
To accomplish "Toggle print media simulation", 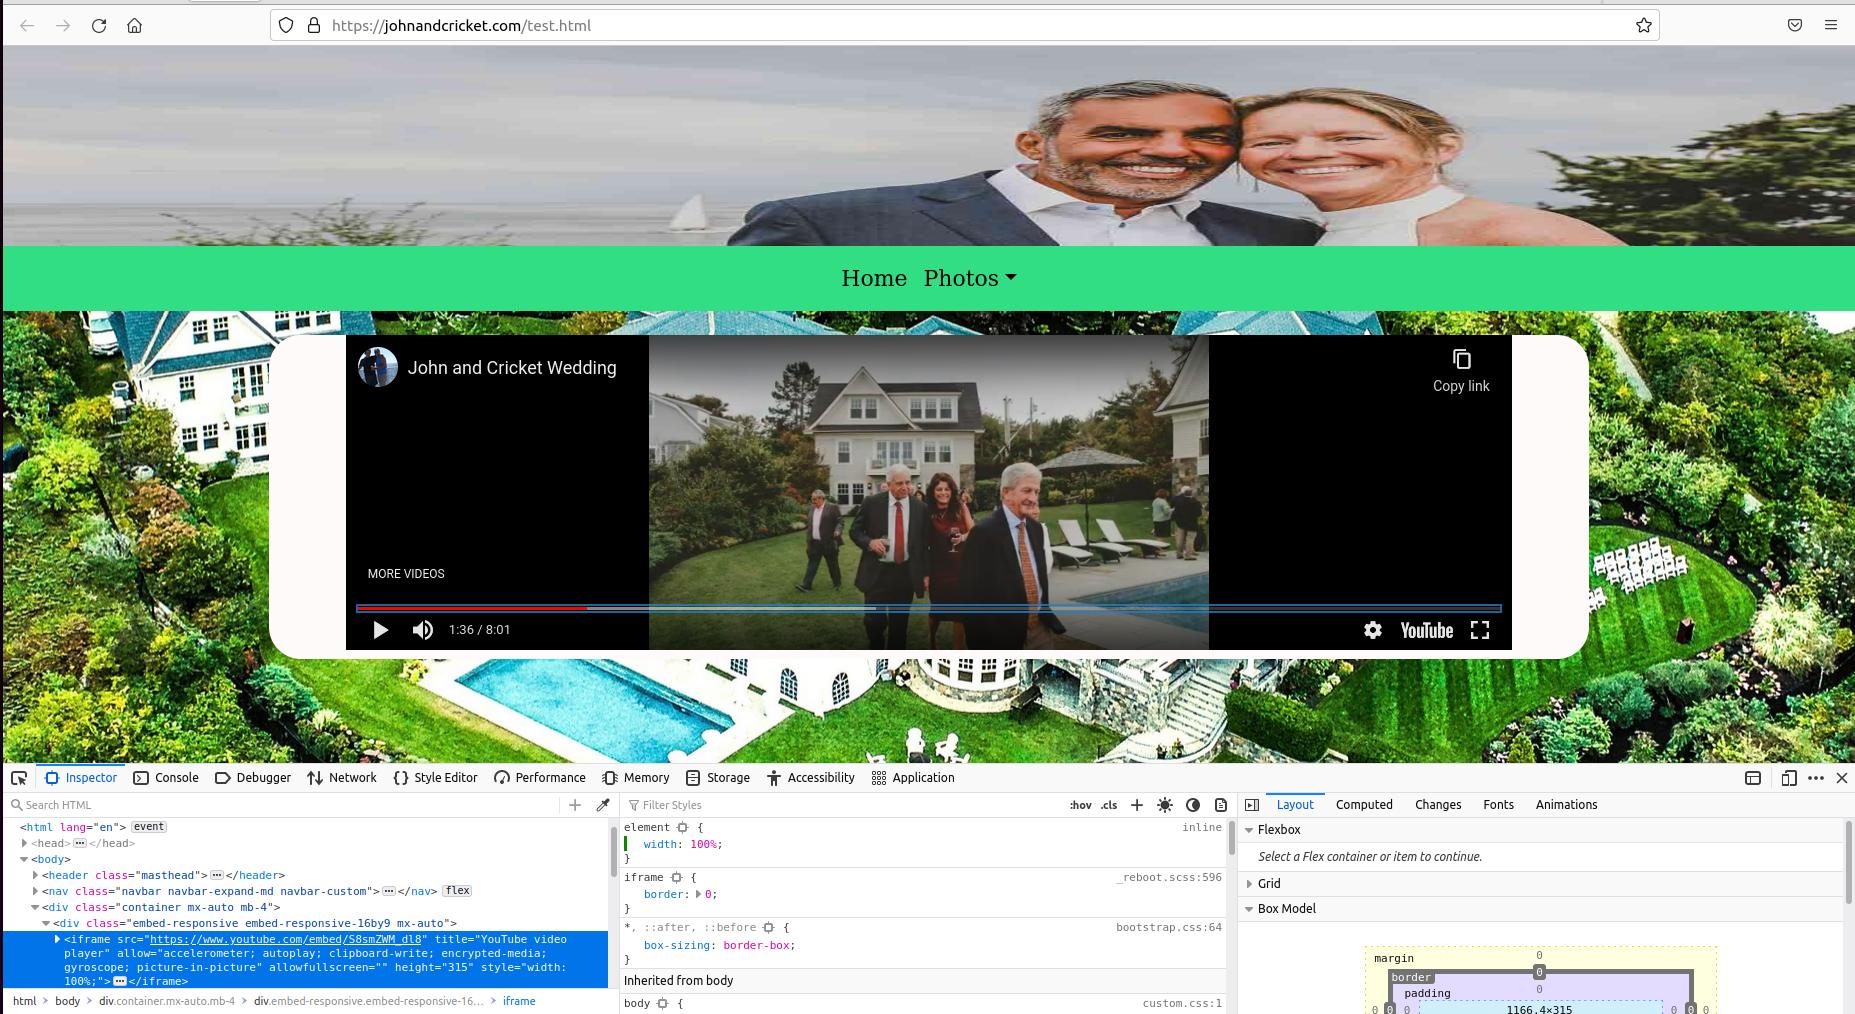I will pyautogui.click(x=1221, y=805).
